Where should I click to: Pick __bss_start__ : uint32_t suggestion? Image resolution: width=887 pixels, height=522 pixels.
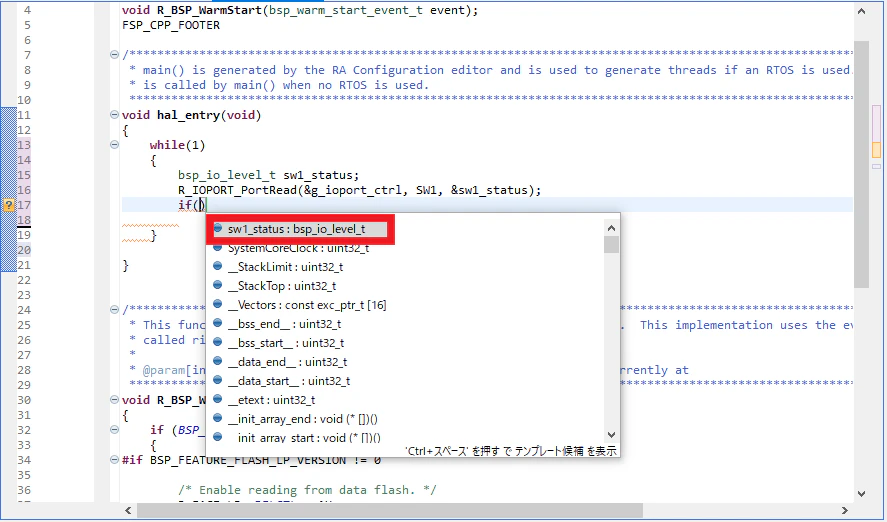286,343
